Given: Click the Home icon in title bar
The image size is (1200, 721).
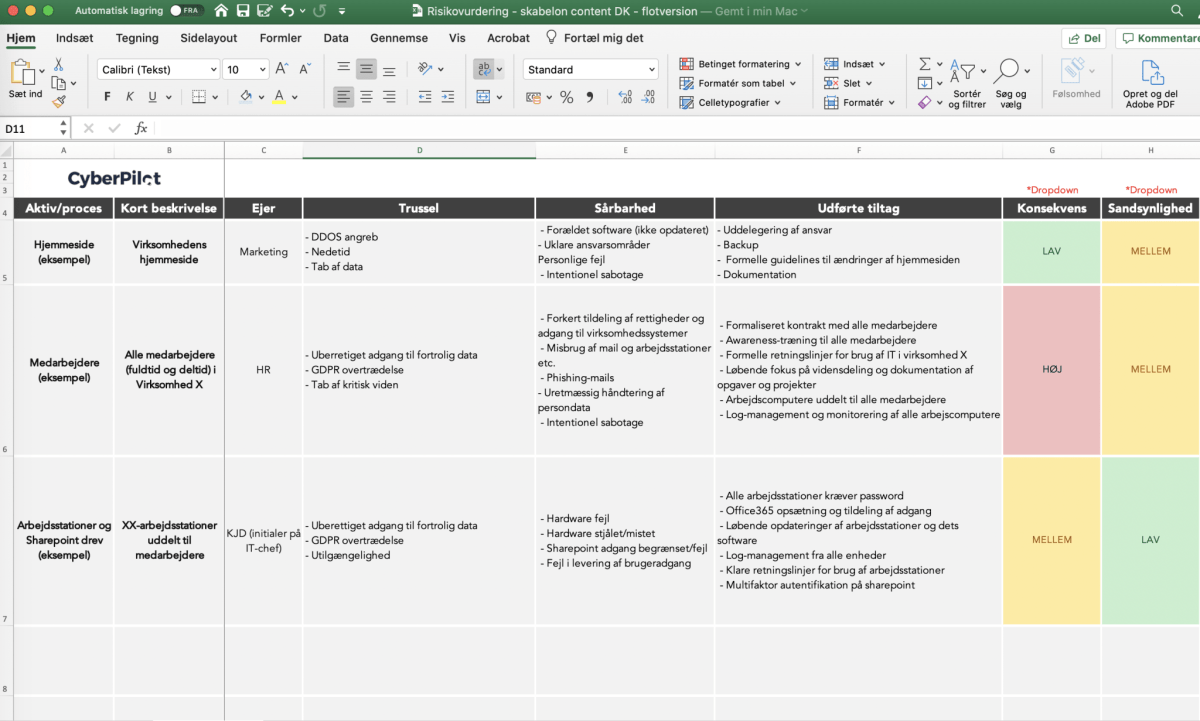Looking at the screenshot, I should point(222,10).
